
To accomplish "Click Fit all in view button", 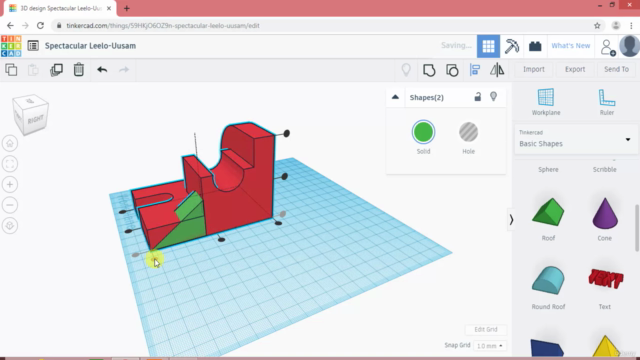I will 10,164.
